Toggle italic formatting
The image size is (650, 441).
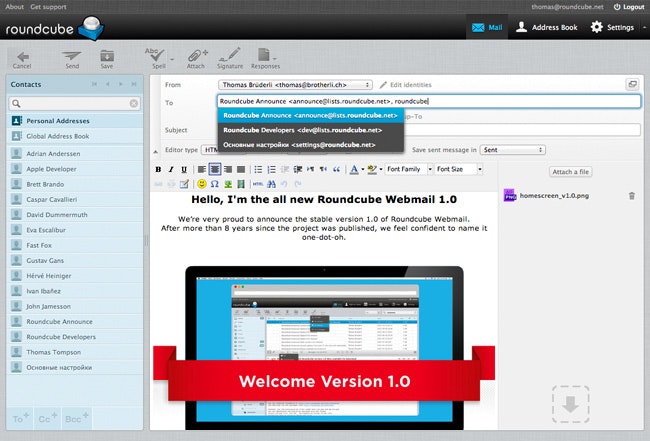pyautogui.click(x=171, y=169)
